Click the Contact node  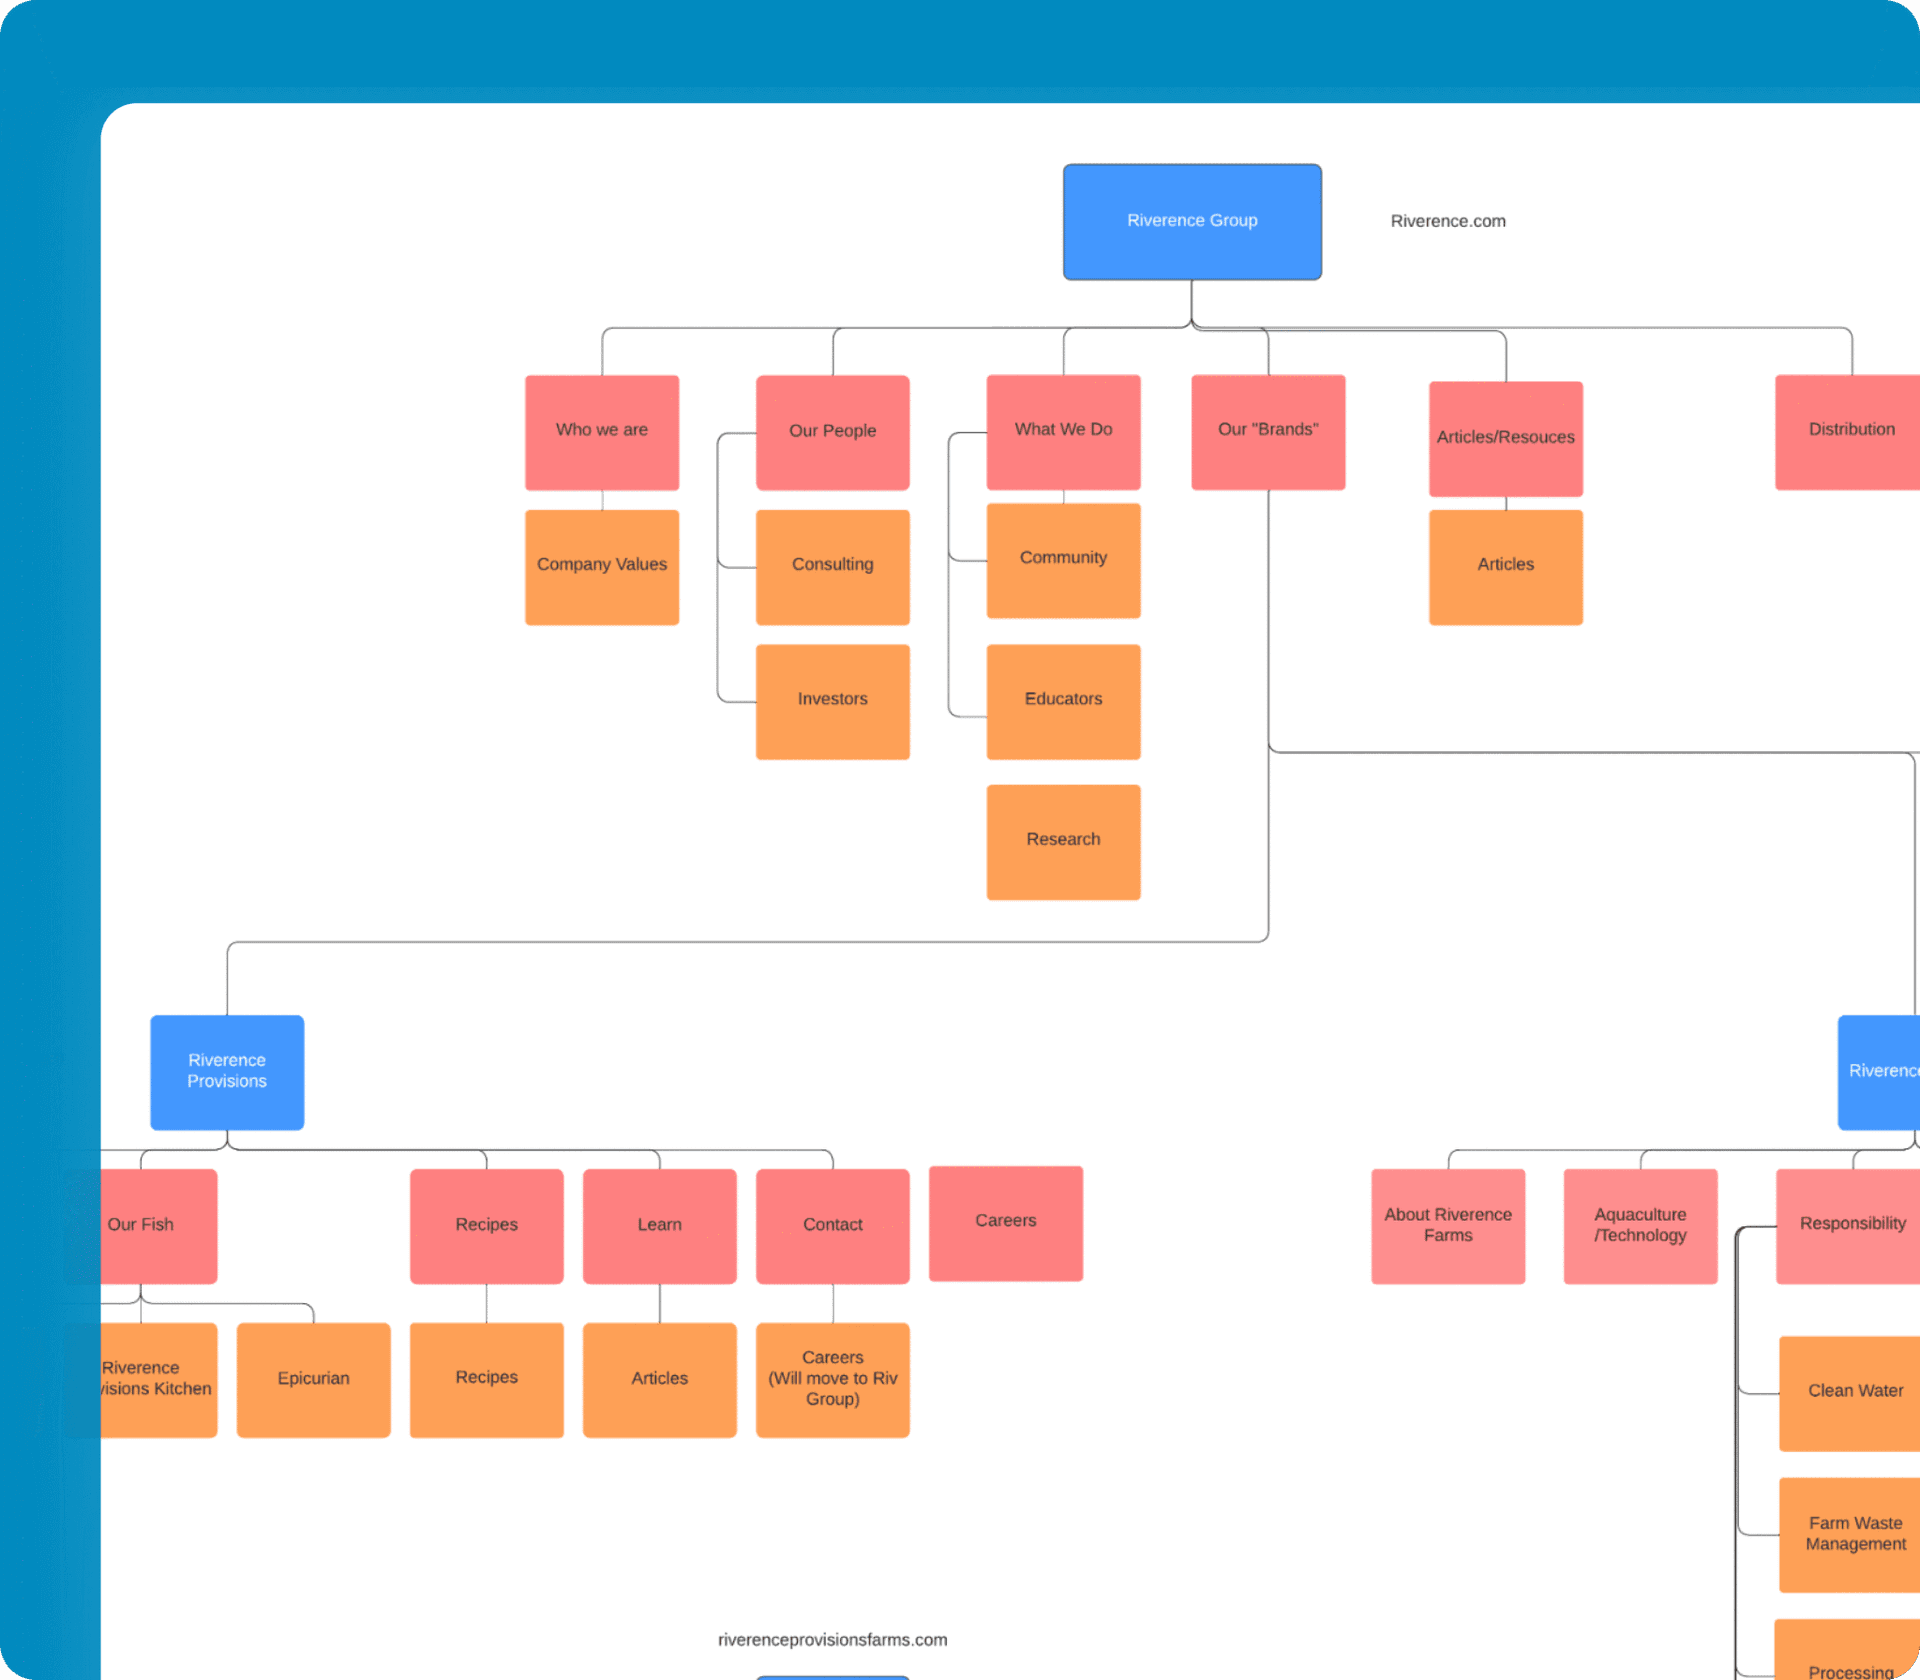pos(832,1226)
